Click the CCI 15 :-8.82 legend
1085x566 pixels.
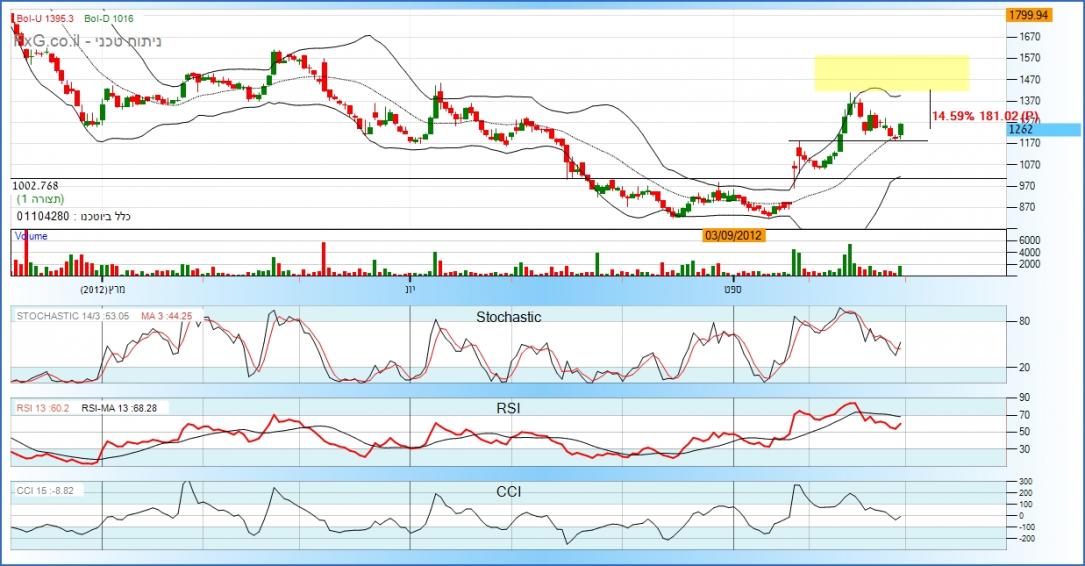pyautogui.click(x=45, y=490)
